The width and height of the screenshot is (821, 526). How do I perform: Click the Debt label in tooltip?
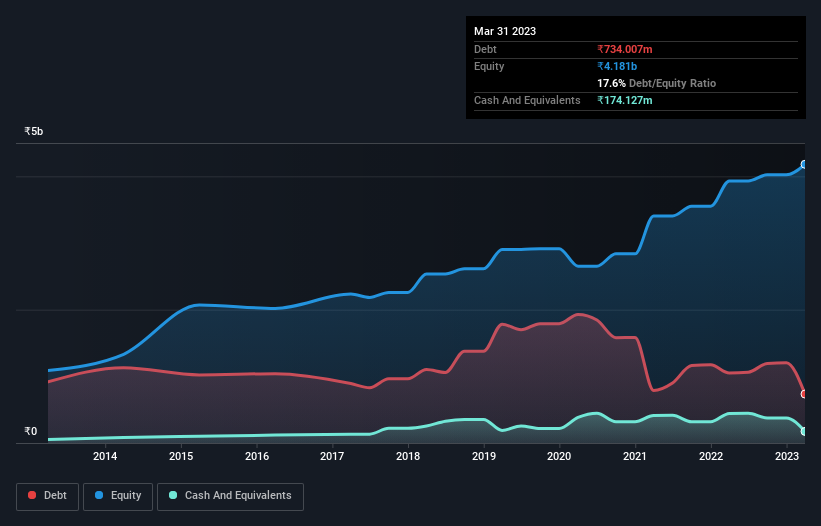point(485,49)
